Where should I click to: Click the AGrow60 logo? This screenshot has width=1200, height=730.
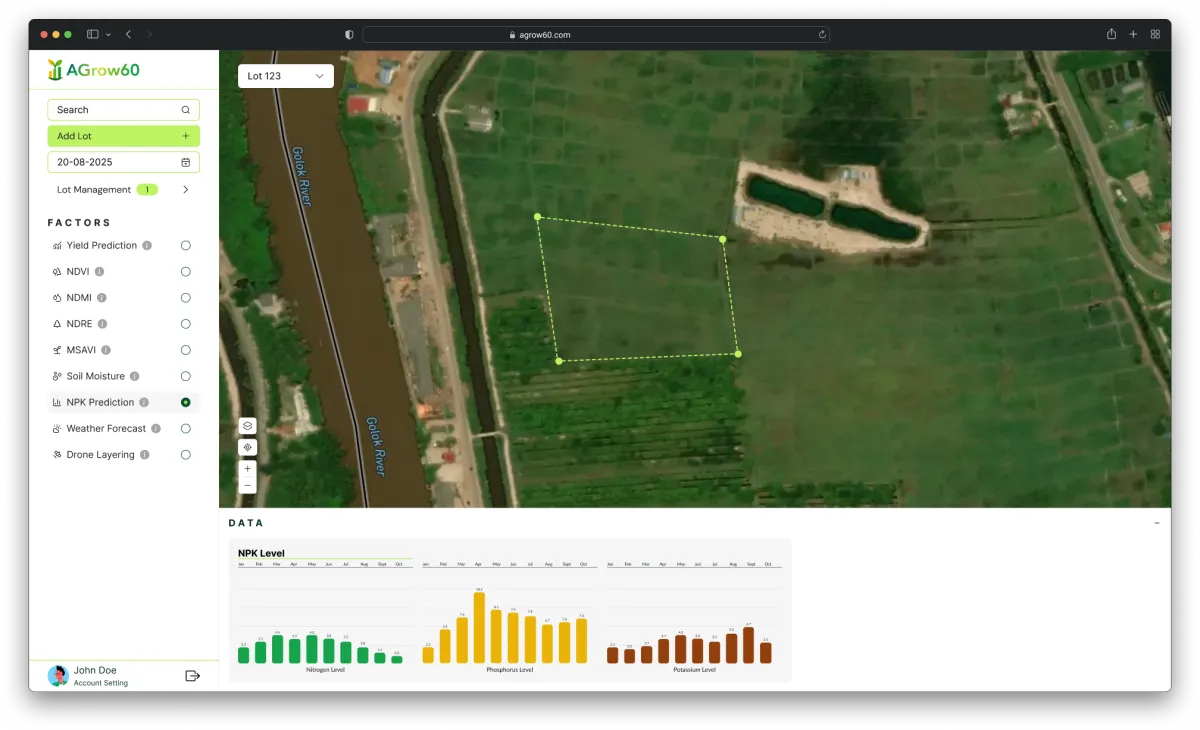click(x=94, y=70)
